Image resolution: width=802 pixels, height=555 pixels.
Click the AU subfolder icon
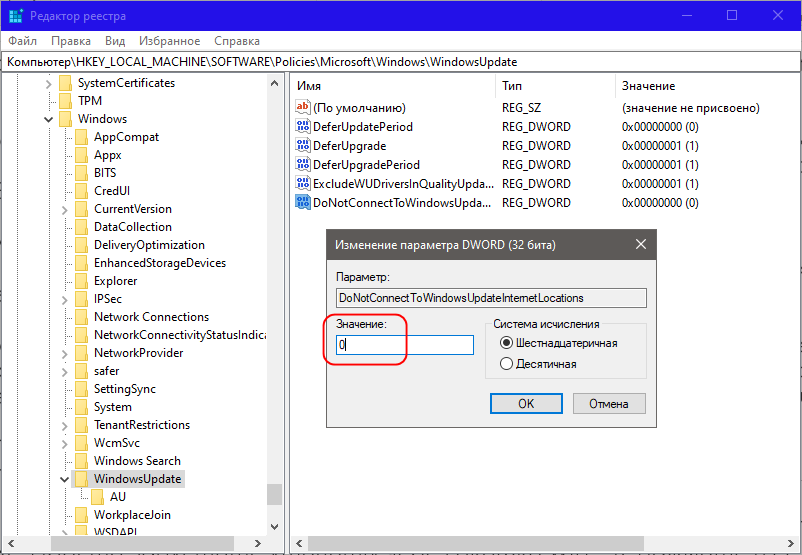(97, 497)
